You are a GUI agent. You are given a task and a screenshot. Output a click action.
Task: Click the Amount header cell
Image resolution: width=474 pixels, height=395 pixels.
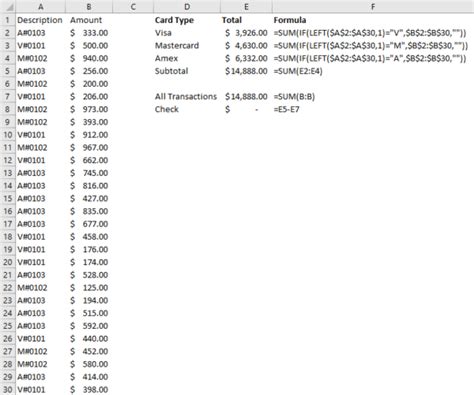86,20
